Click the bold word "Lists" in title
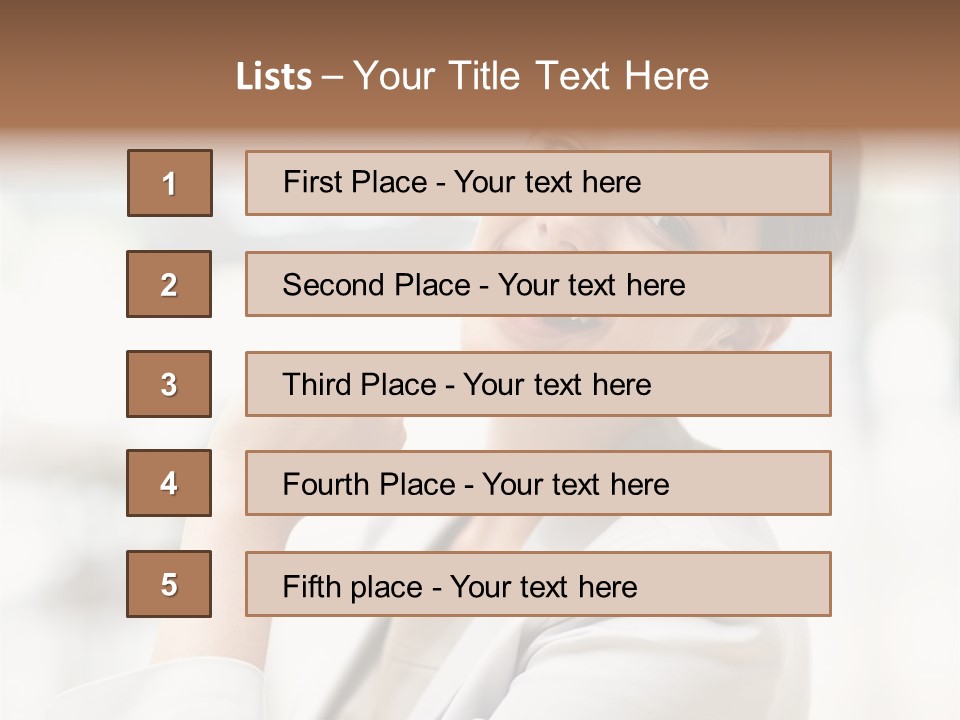The width and height of the screenshot is (960, 720). point(273,77)
